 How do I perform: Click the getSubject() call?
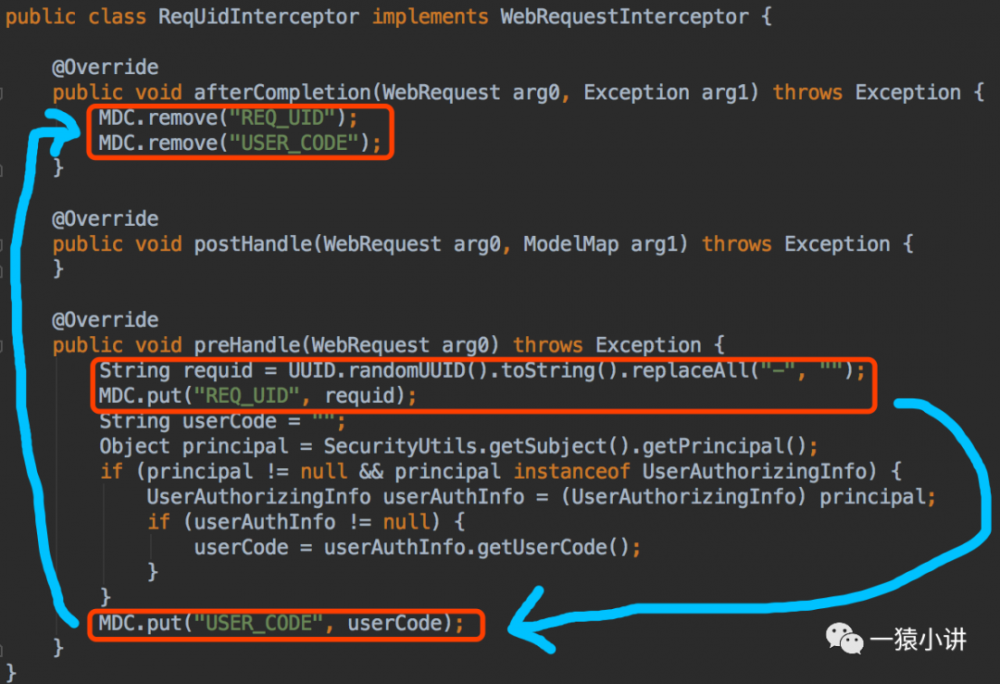[x=559, y=446]
